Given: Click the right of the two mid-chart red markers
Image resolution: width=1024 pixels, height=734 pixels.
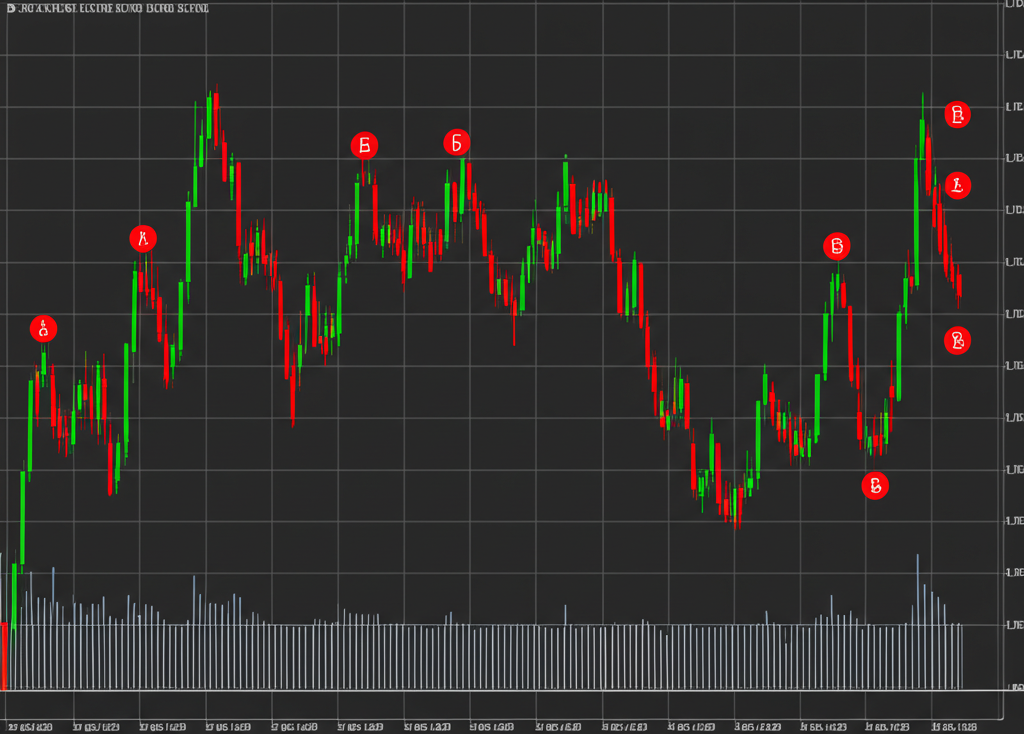Looking at the screenshot, I should click(x=456, y=143).
